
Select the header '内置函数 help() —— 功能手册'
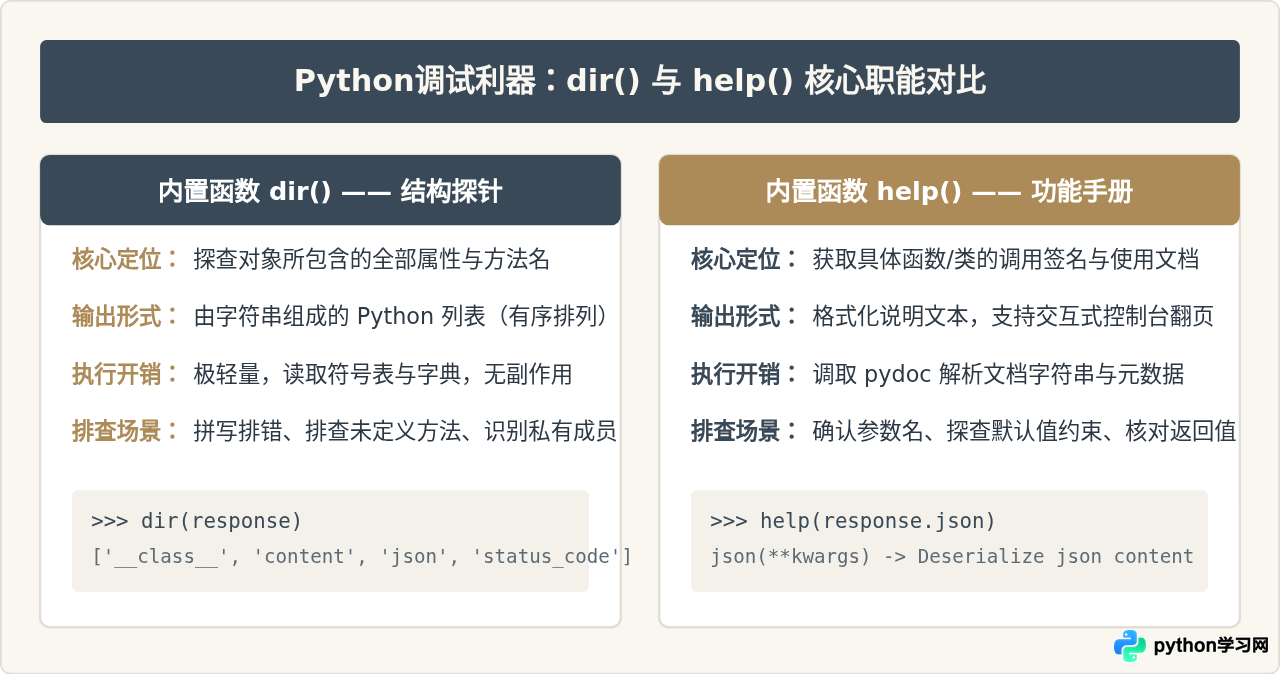click(x=949, y=191)
